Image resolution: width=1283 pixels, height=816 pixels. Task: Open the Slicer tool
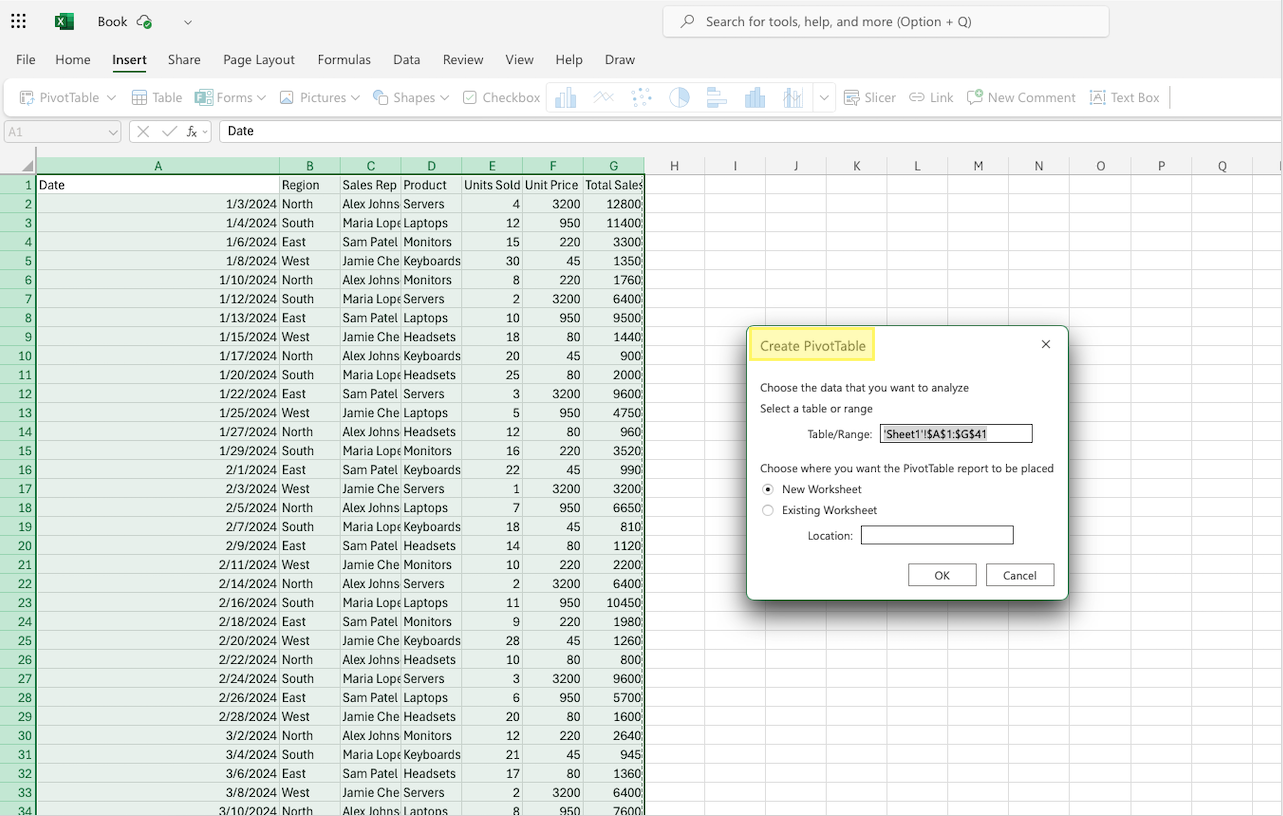coord(869,97)
